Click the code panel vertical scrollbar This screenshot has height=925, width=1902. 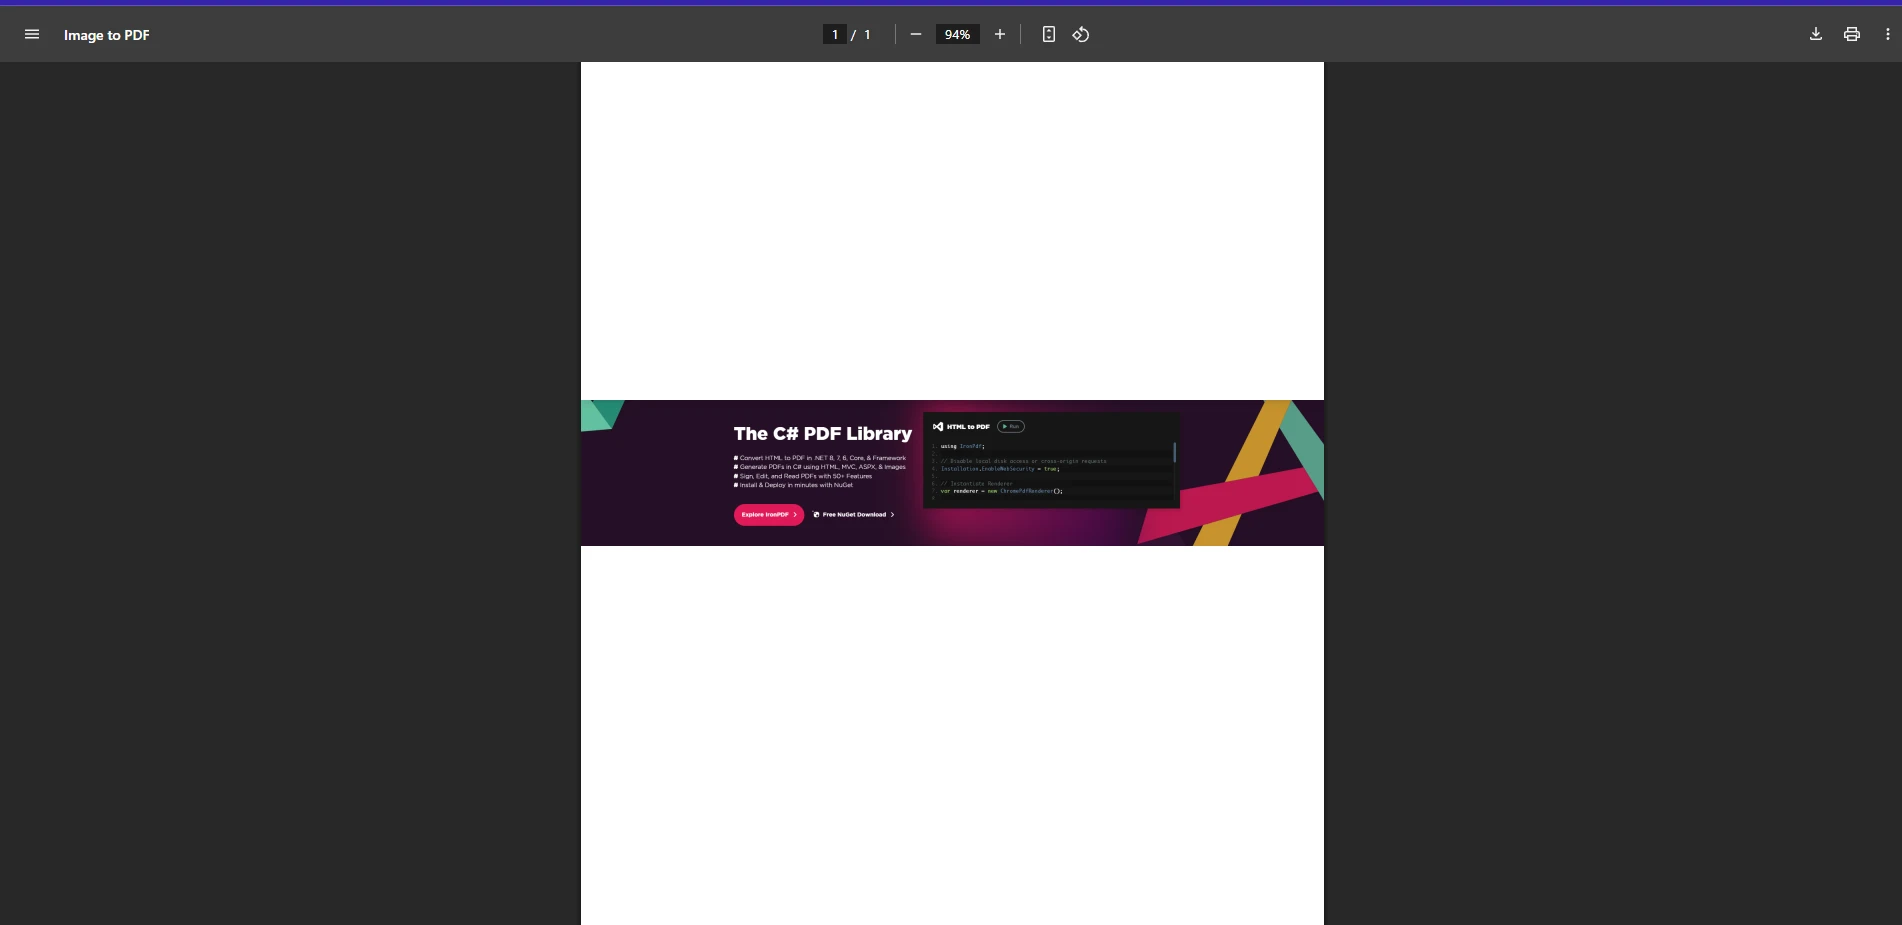tap(1174, 453)
